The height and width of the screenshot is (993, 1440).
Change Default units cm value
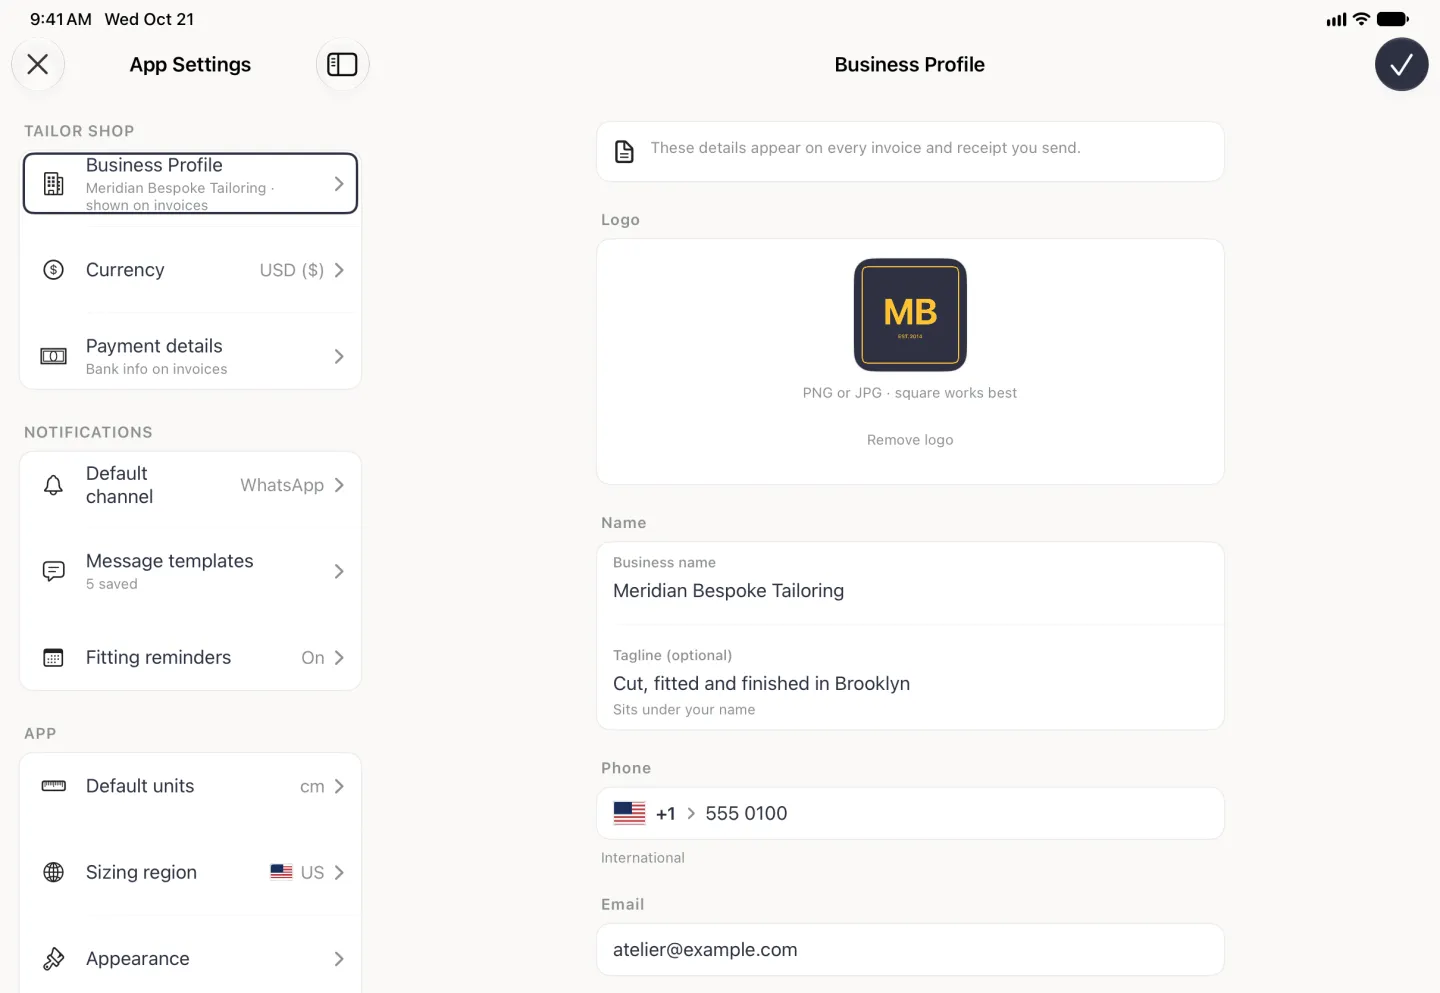coord(312,786)
